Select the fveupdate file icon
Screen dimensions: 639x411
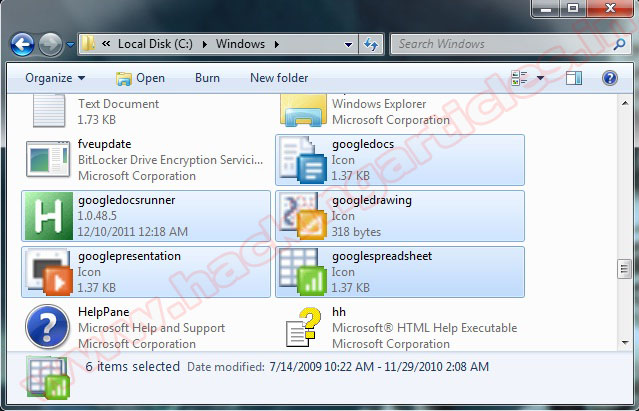[x=48, y=159]
